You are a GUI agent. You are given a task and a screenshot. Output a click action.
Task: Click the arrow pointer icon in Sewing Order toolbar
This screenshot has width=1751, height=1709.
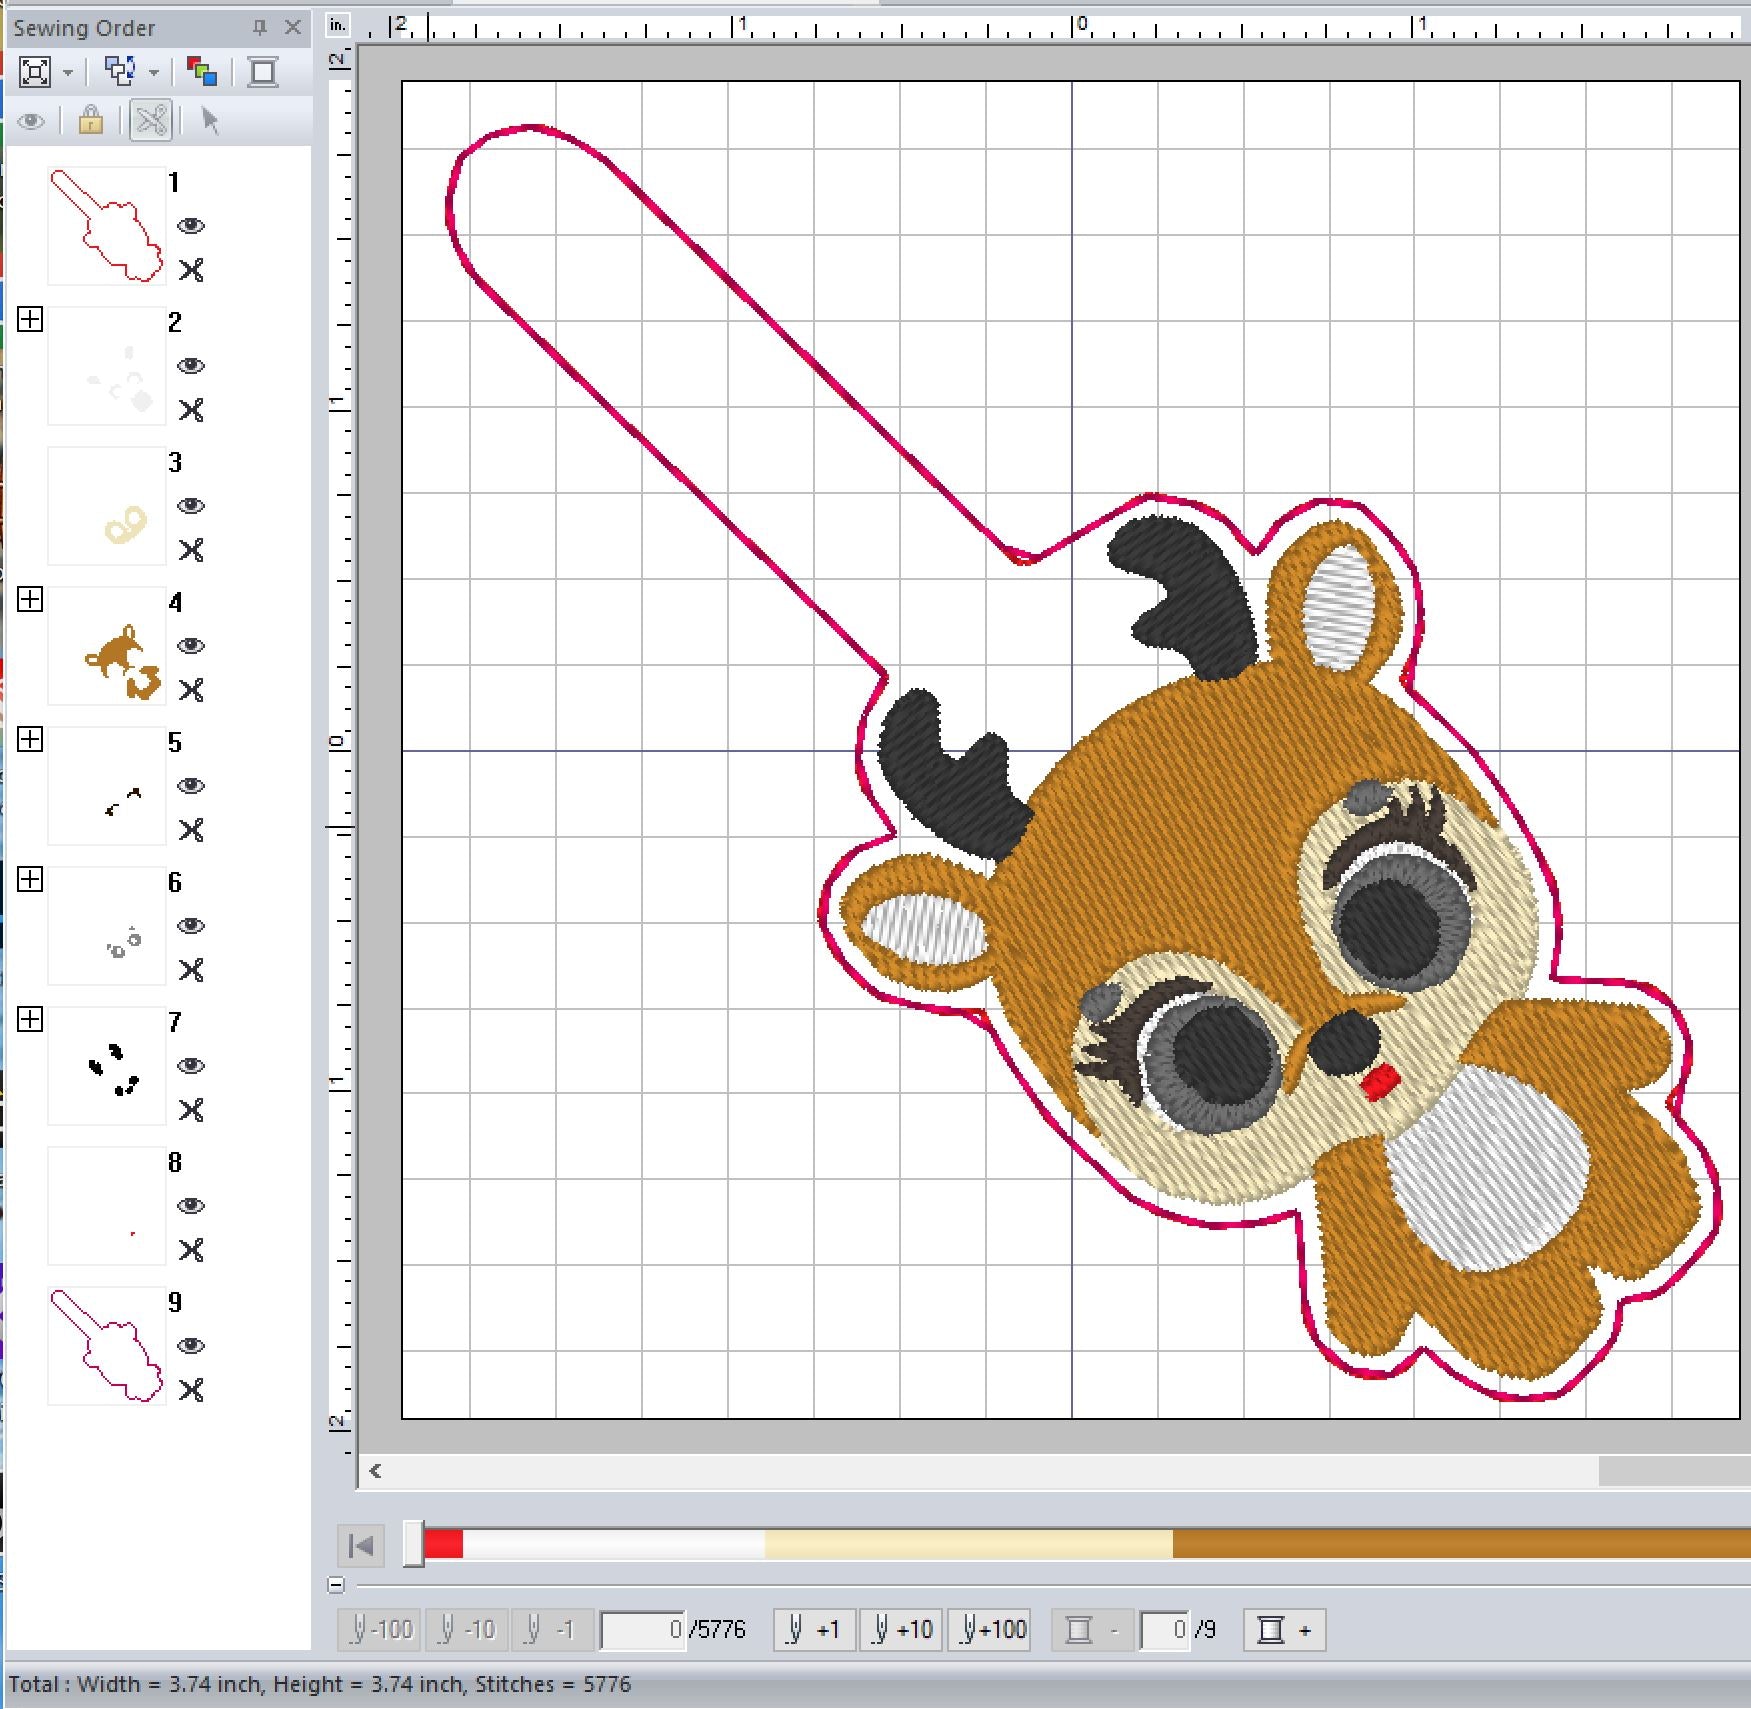[x=209, y=121]
